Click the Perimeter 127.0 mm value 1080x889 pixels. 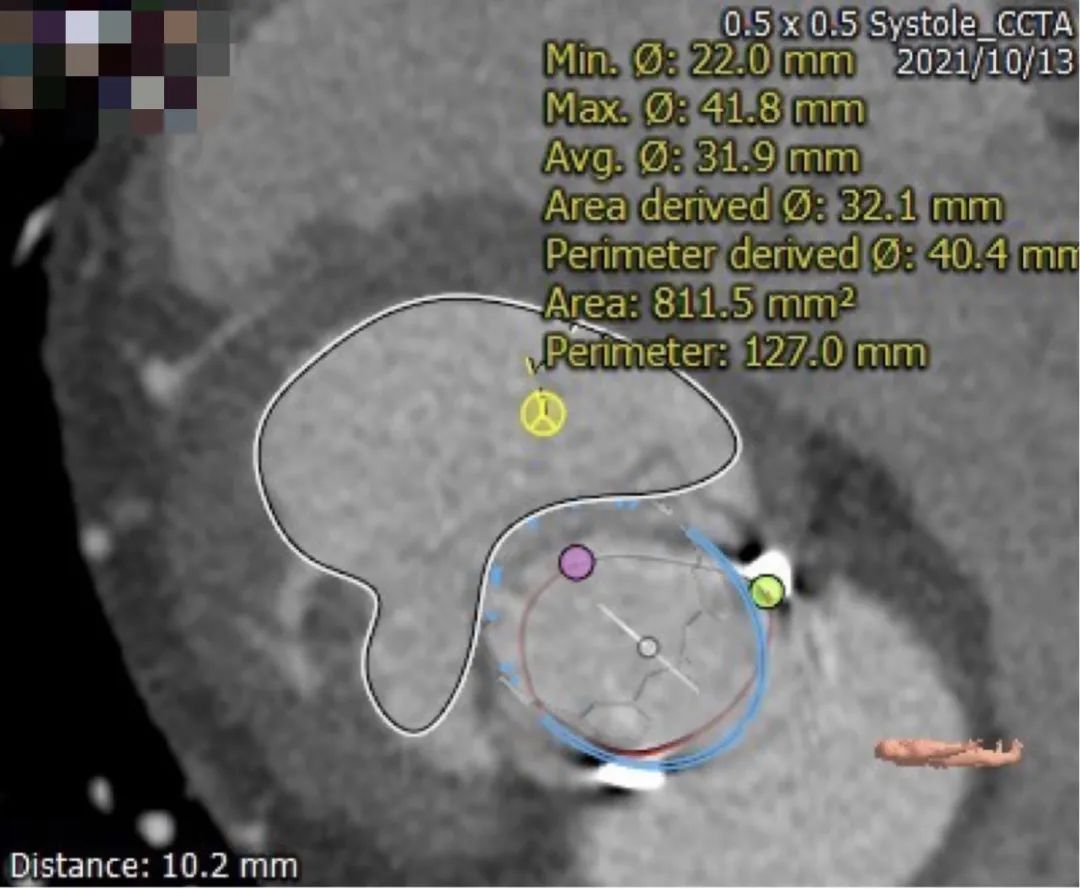[735, 352]
